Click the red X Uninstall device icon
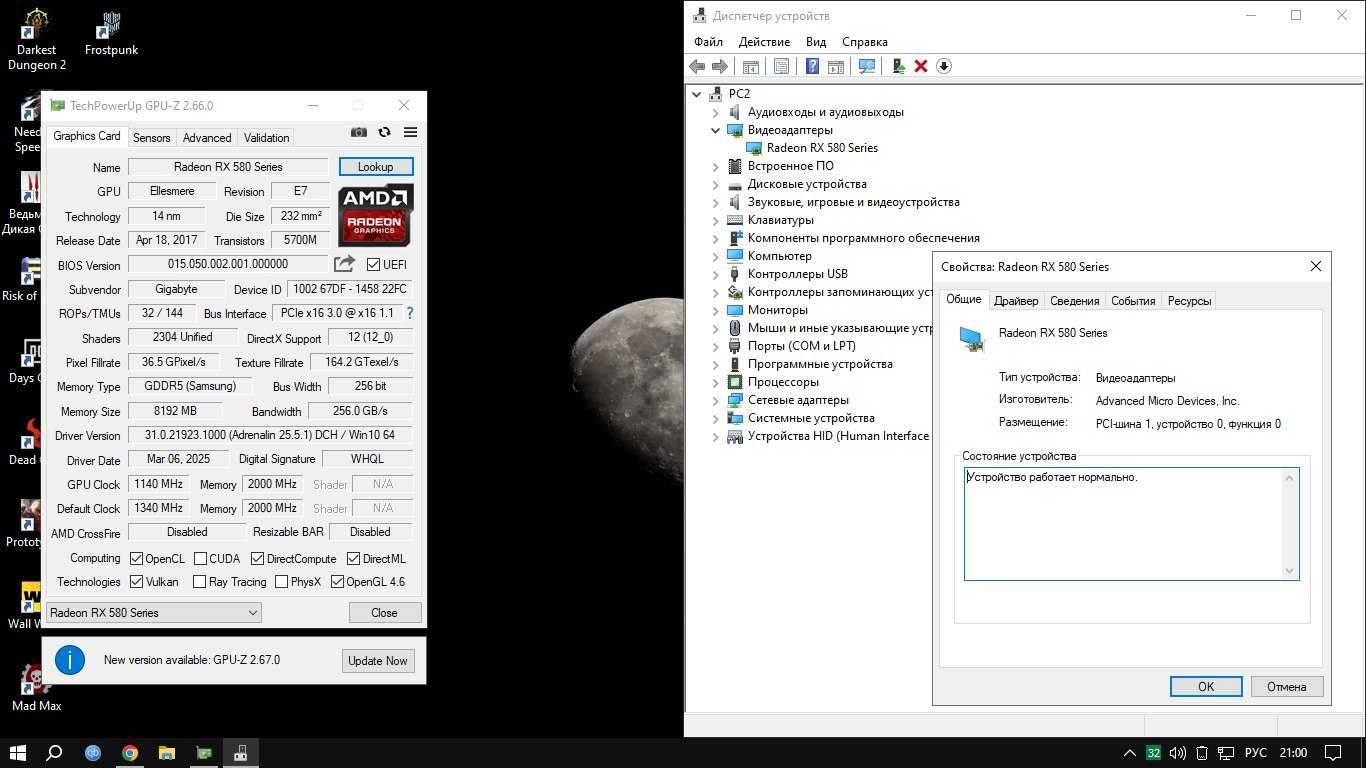The image size is (1366, 768). pyautogui.click(x=921, y=66)
